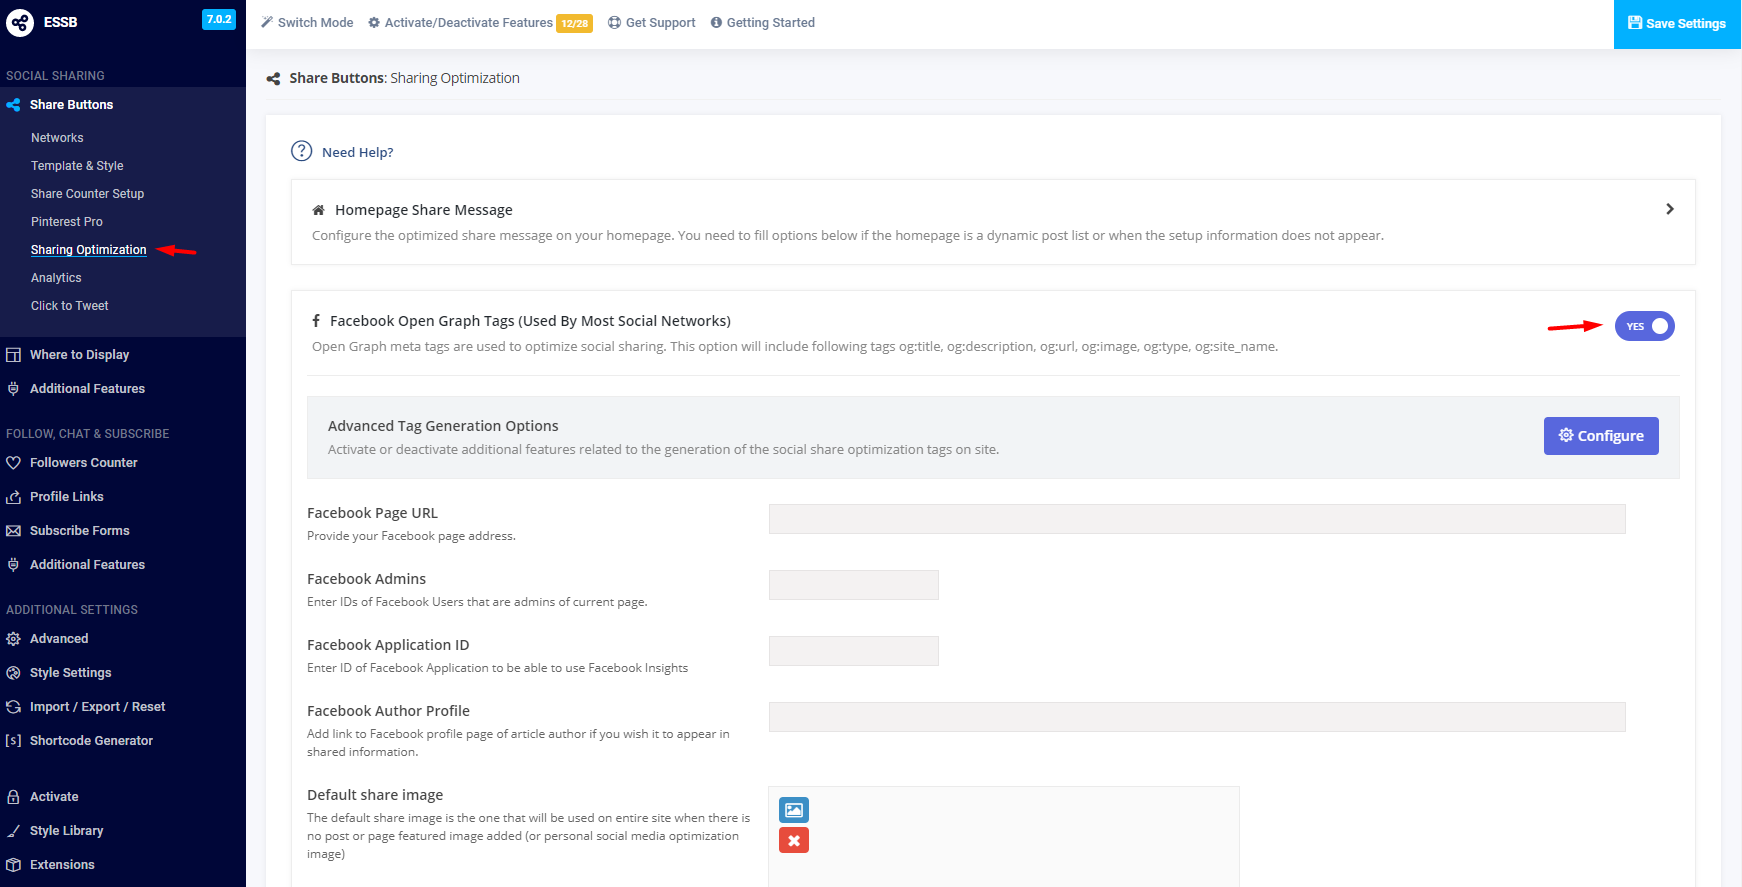Click the Extensions box icon in sidebar
1742x887 pixels.
tap(14, 865)
